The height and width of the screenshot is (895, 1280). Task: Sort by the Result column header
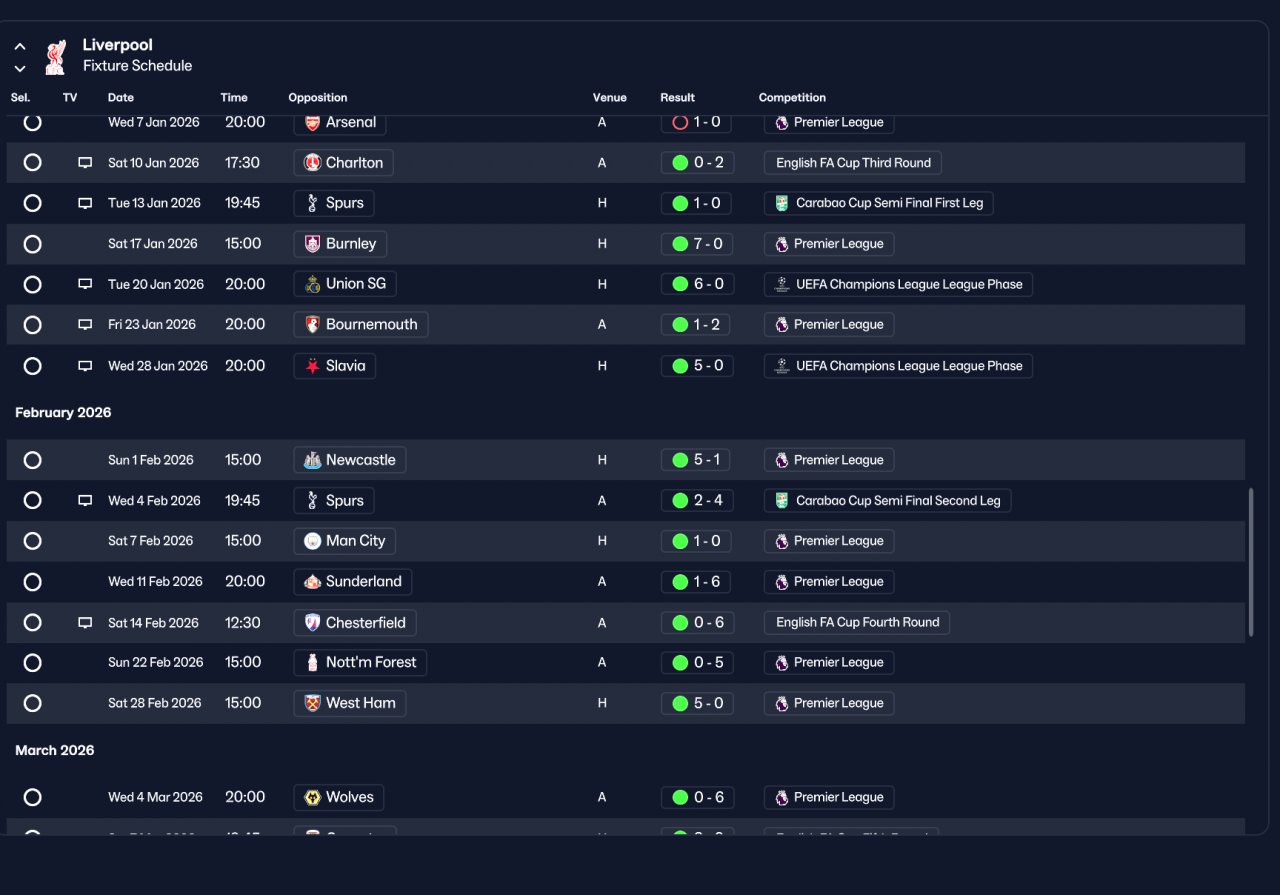[x=677, y=98]
